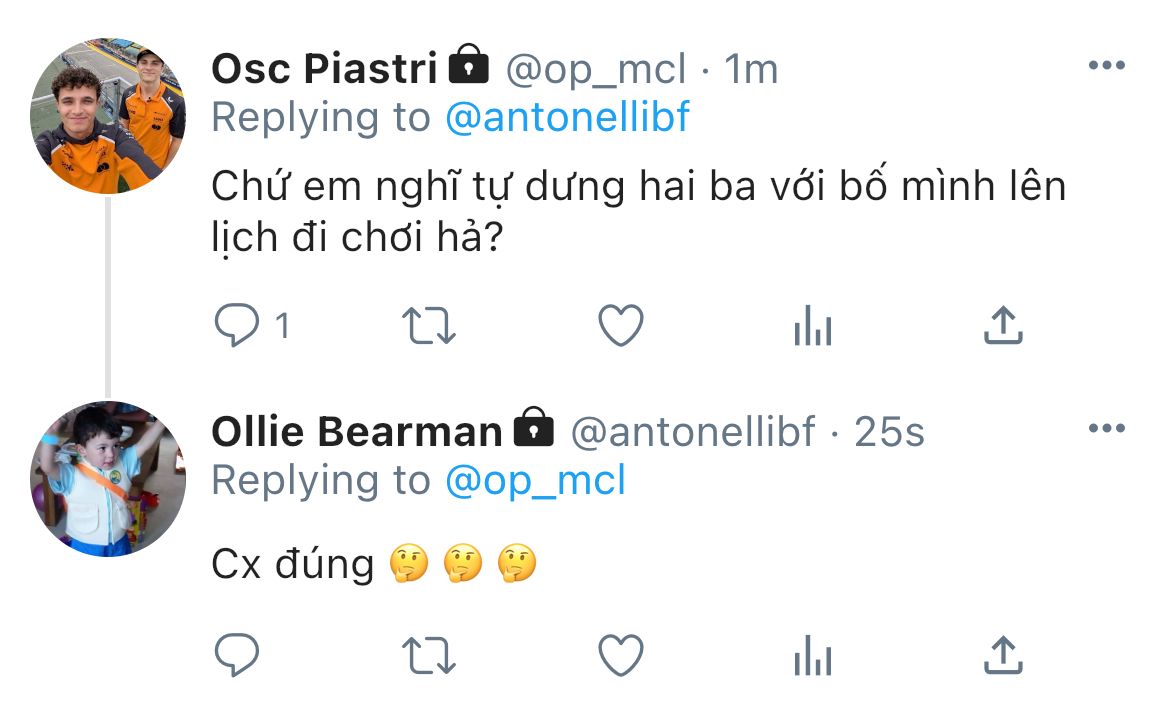
Task: Click the 1m timestamp on first tweet
Action: point(750,69)
